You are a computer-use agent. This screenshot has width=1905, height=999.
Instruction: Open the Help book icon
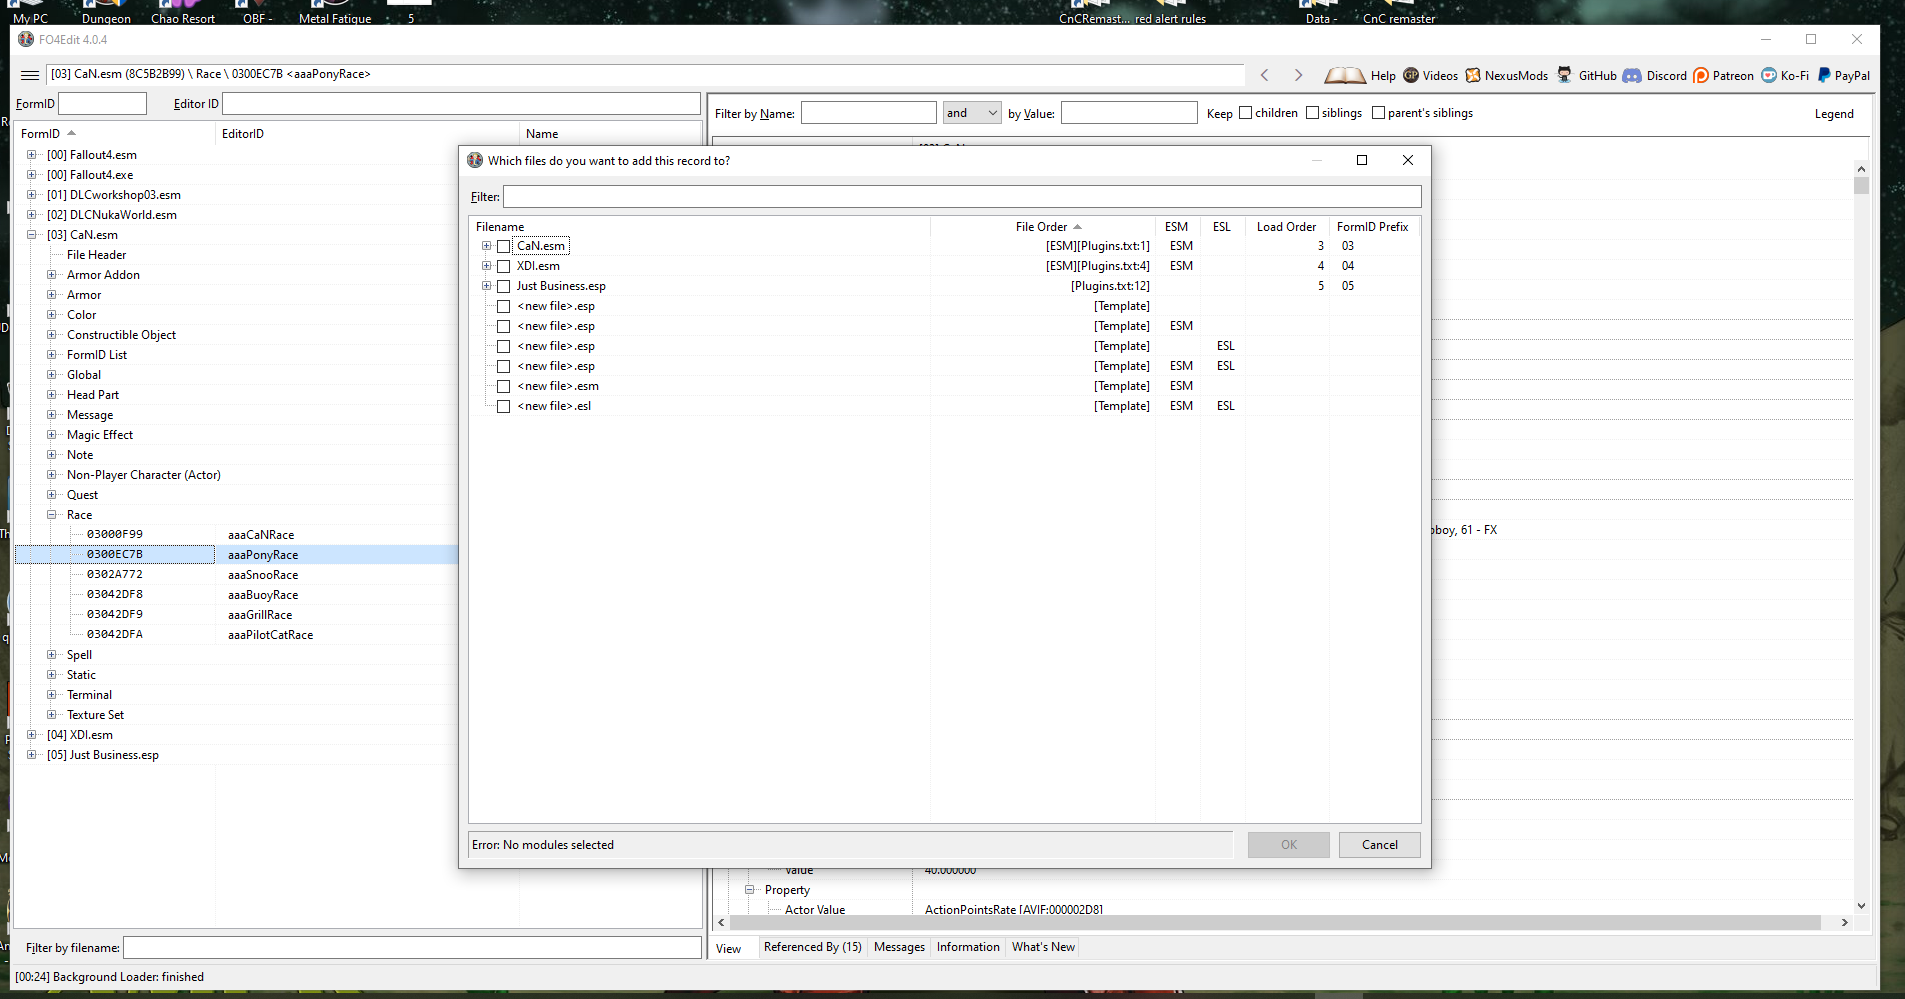click(1345, 75)
